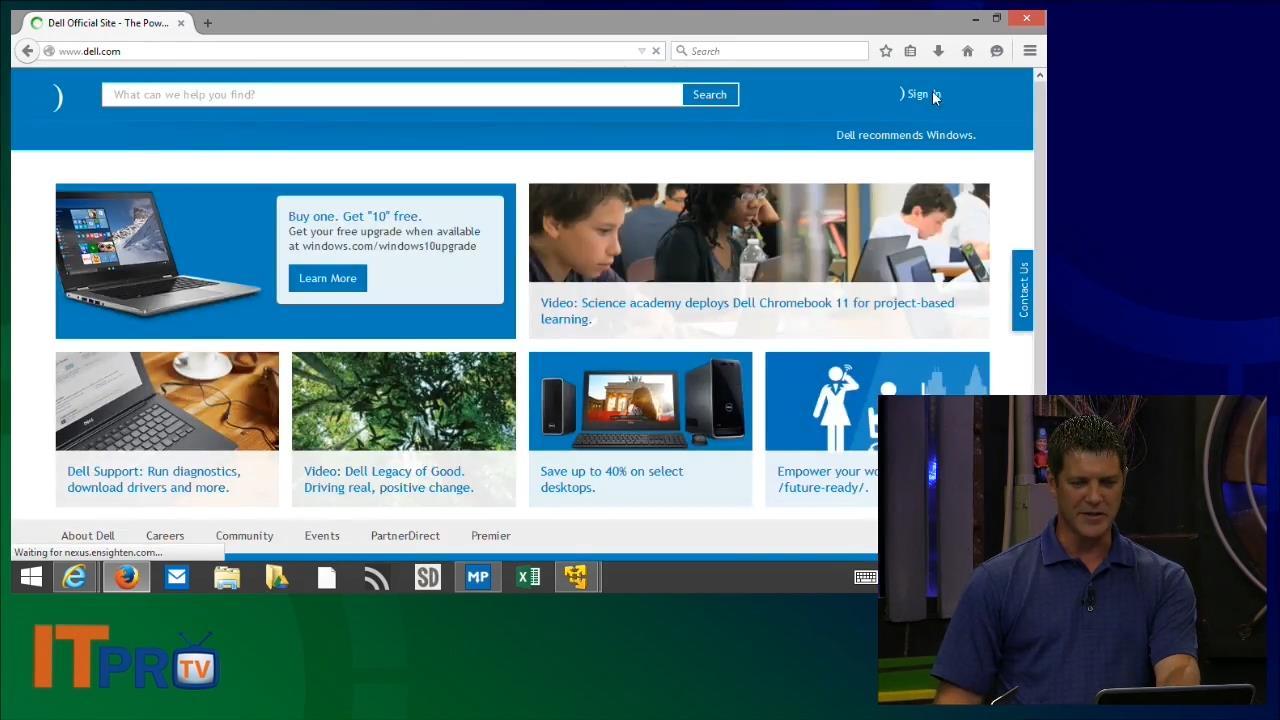Open the RSS feed taskbar icon

[x=377, y=577]
